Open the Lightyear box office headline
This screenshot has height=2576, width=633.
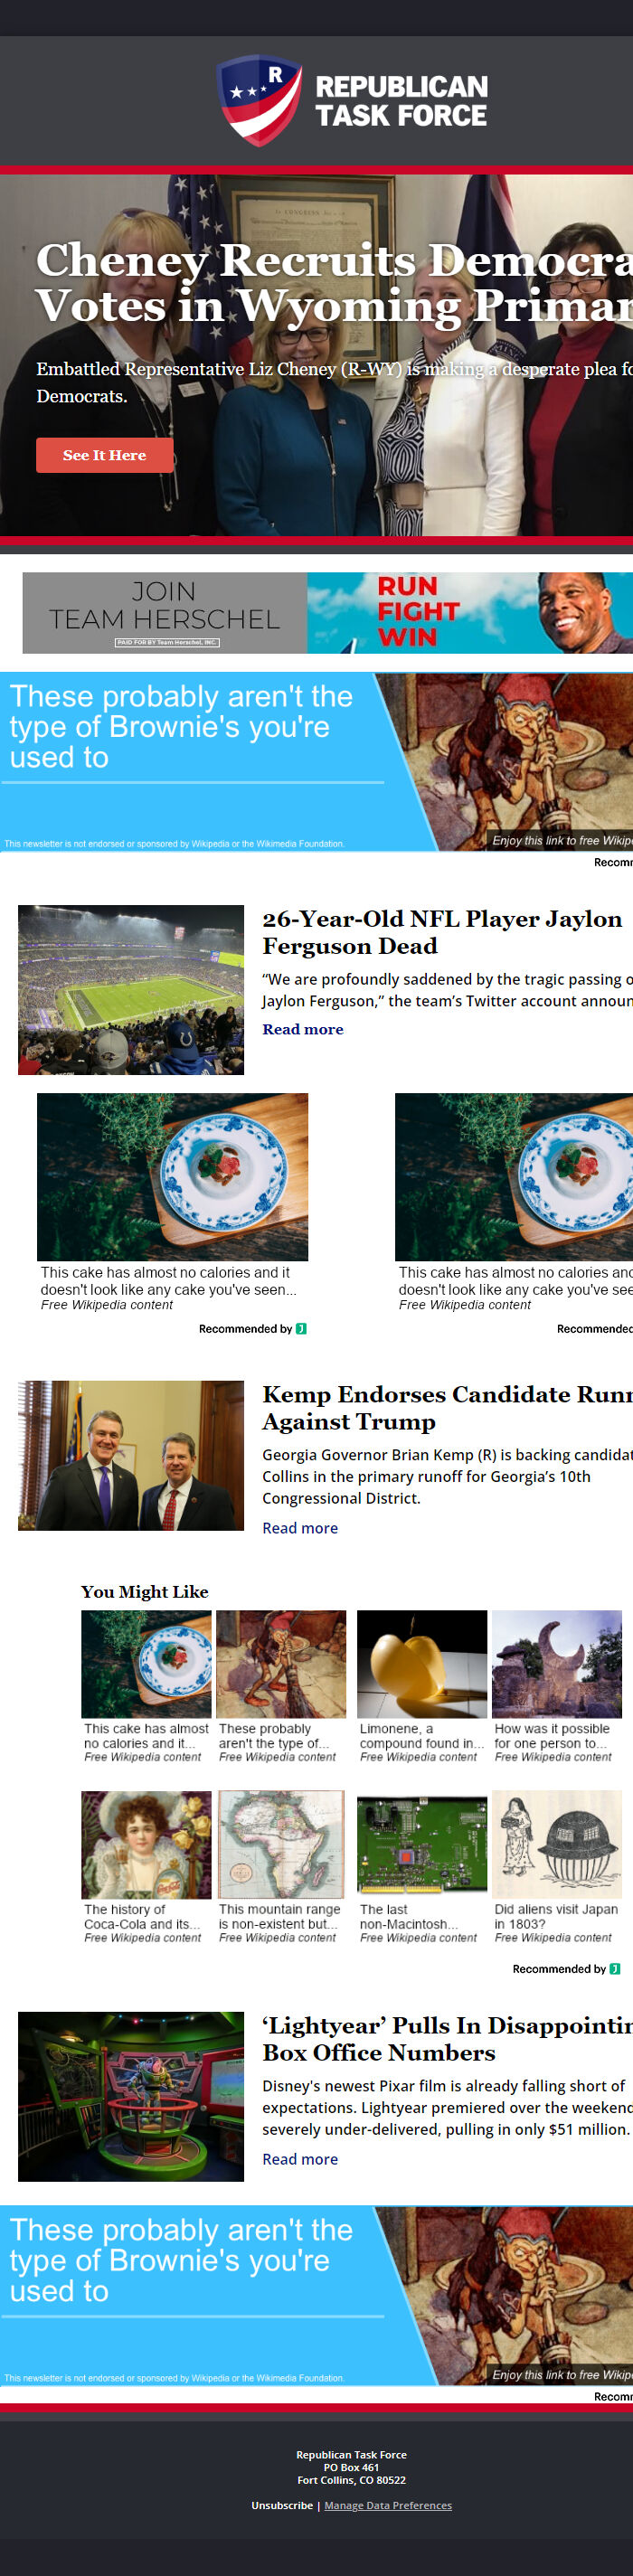(x=446, y=2038)
